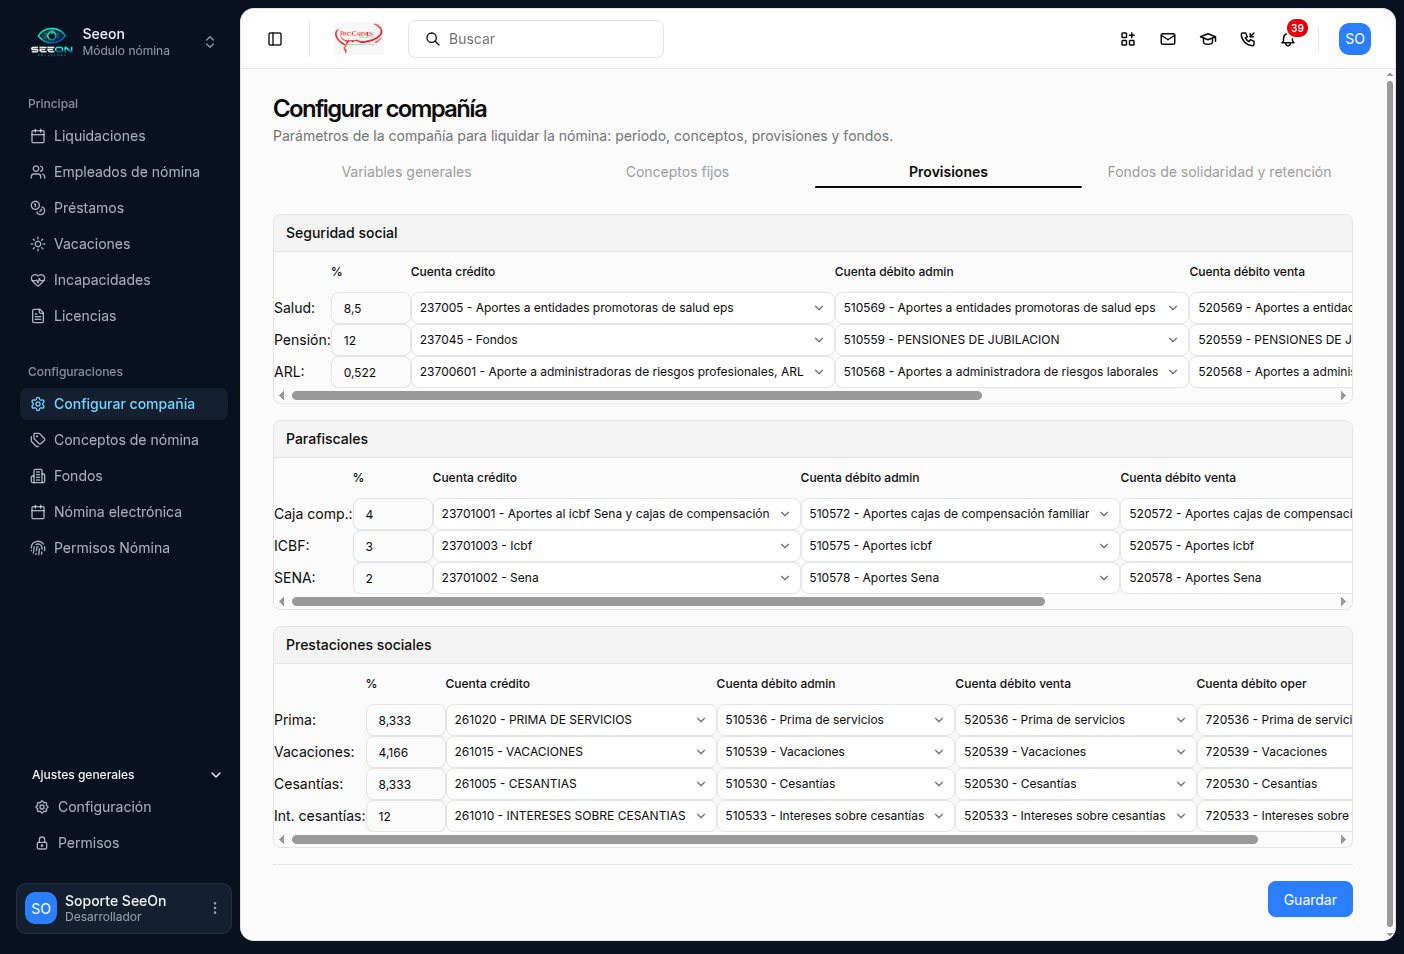Open the Salud cuenta crédito dropdown
This screenshot has height=954, width=1404.
[622, 308]
